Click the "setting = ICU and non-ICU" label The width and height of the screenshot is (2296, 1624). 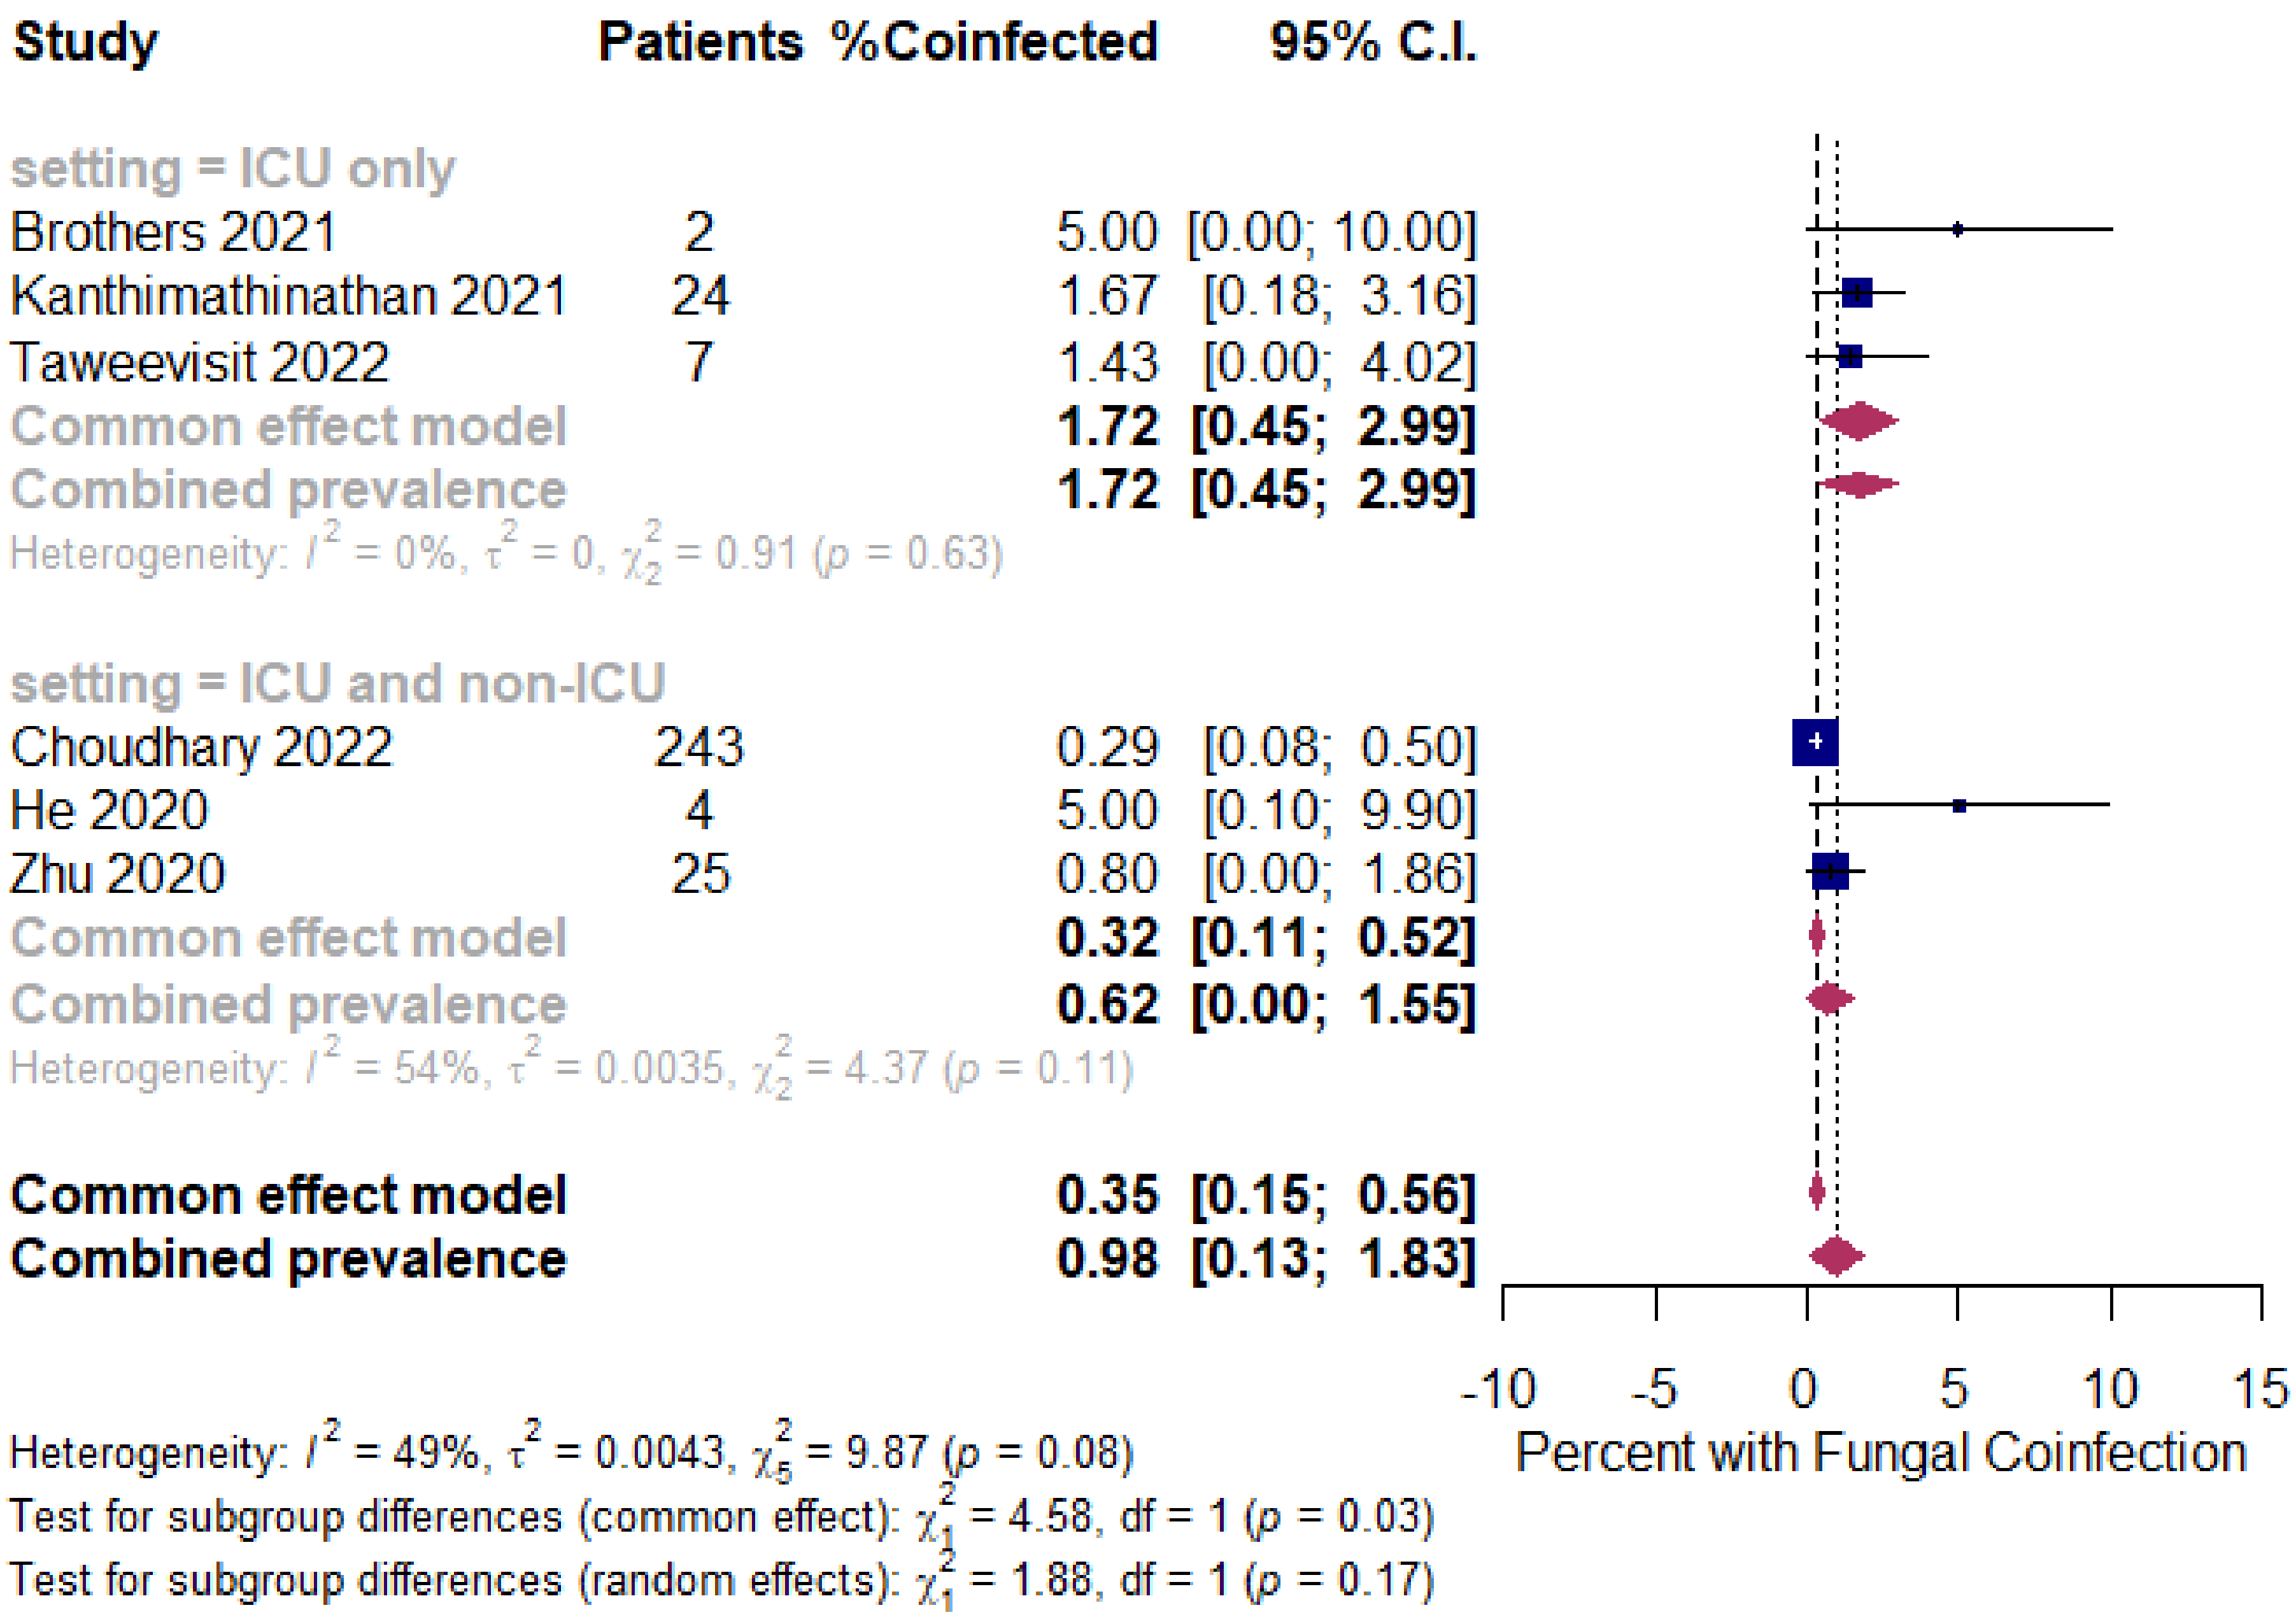coord(337,684)
